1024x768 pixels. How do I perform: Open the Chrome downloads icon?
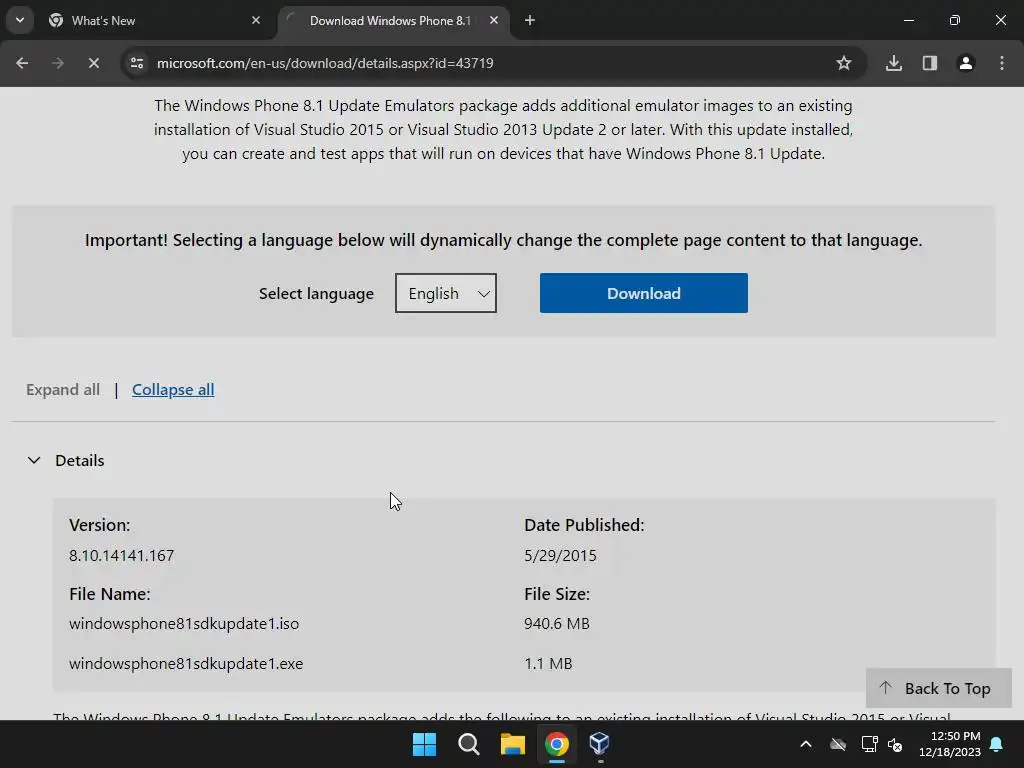(893, 63)
